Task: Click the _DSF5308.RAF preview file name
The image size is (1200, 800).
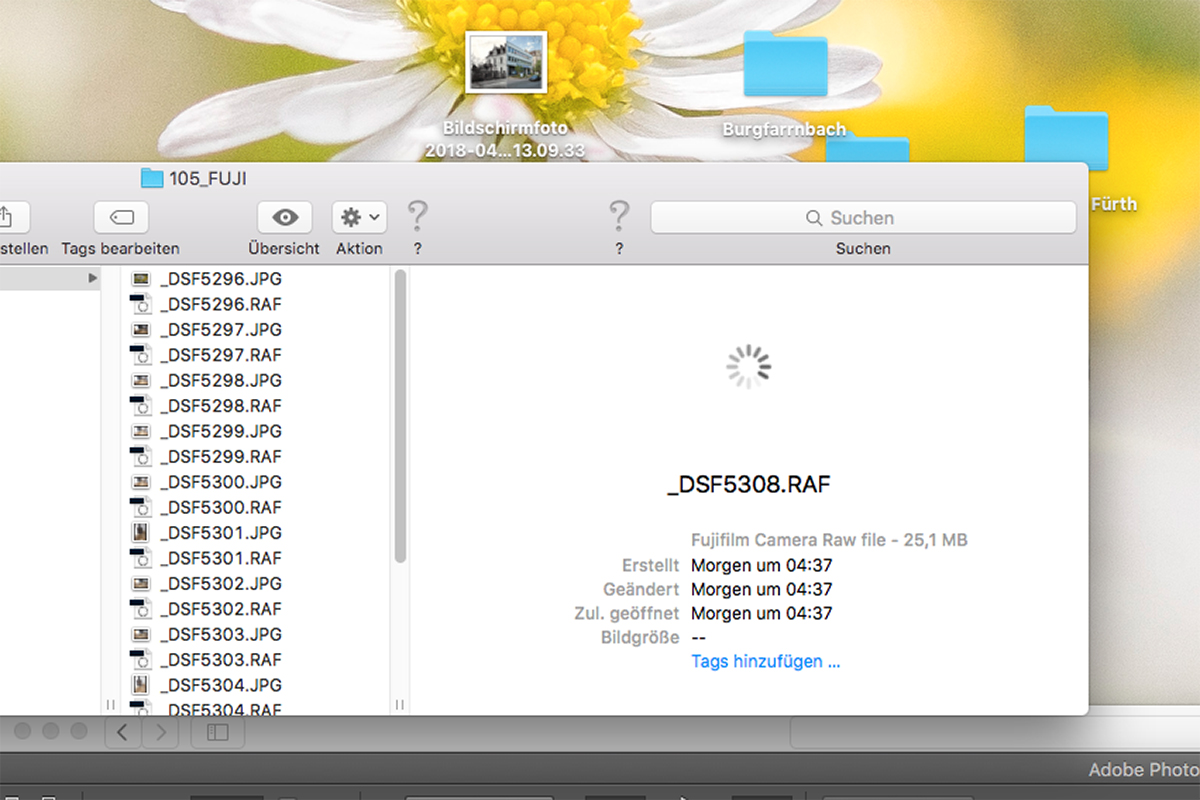Action: pyautogui.click(x=749, y=485)
